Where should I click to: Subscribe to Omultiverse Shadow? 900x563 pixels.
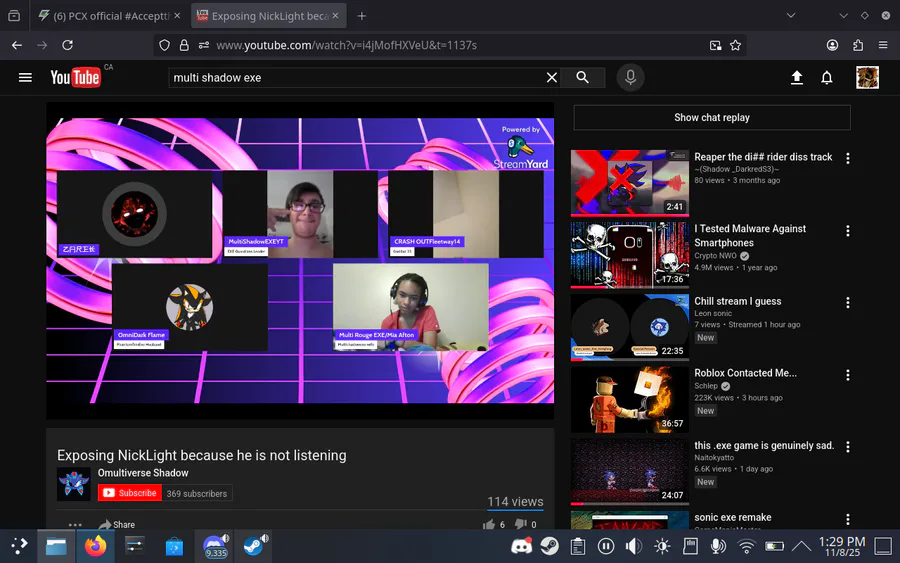tap(130, 493)
